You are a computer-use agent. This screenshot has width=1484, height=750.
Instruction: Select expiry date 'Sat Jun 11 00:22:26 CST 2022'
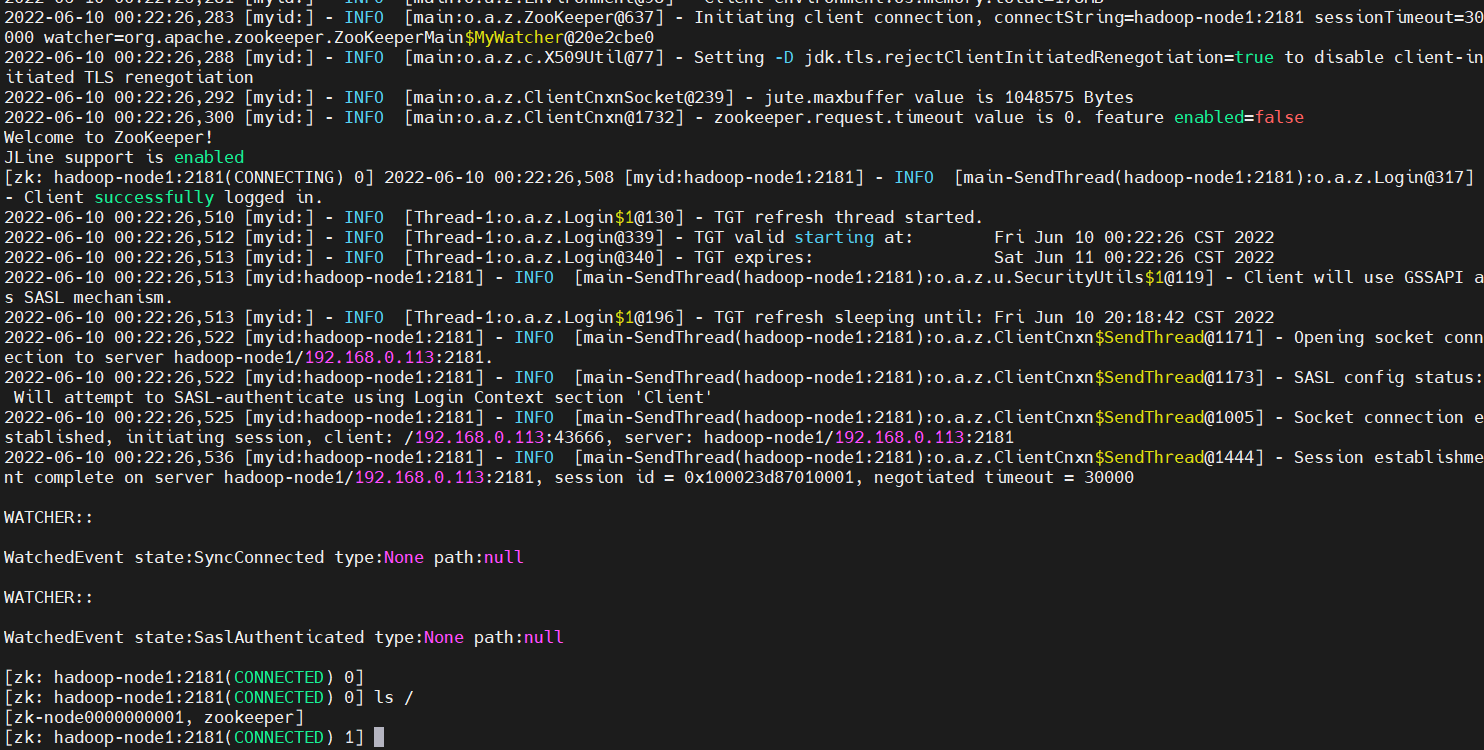pos(1134,257)
